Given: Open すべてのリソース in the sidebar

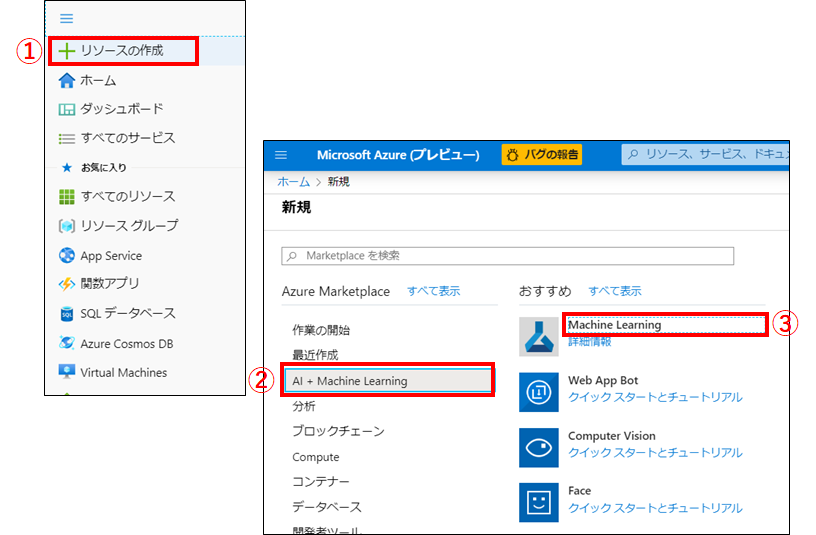Looking at the screenshot, I should click(128, 197).
